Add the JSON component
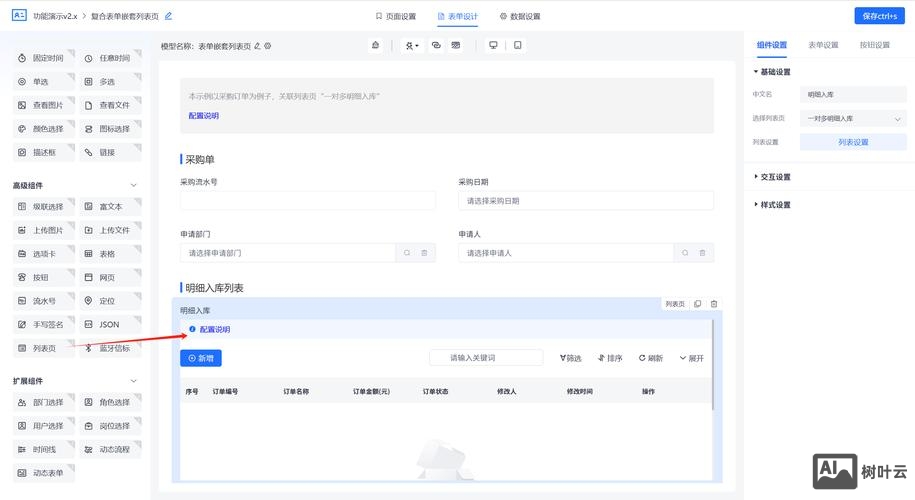Viewport: 915px width, 500px height. 110,324
